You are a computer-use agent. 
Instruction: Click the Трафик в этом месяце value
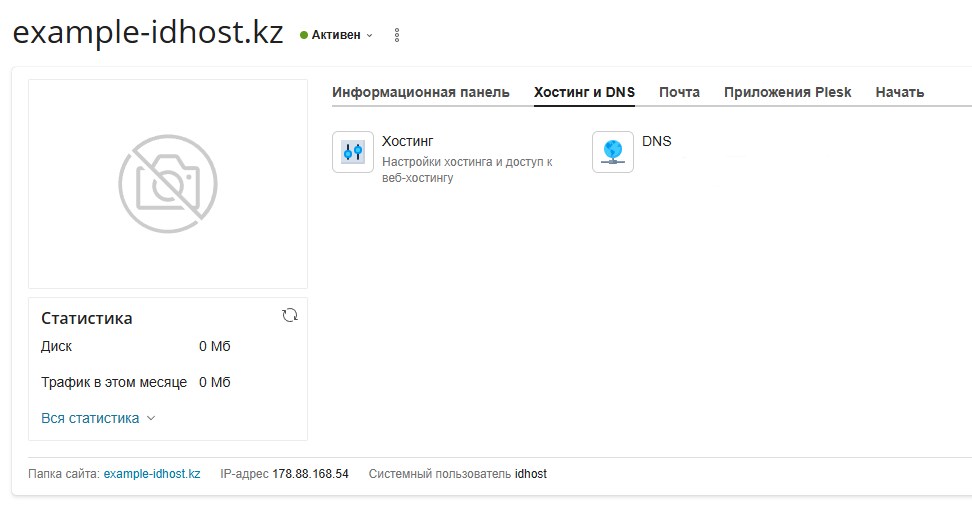coord(215,382)
